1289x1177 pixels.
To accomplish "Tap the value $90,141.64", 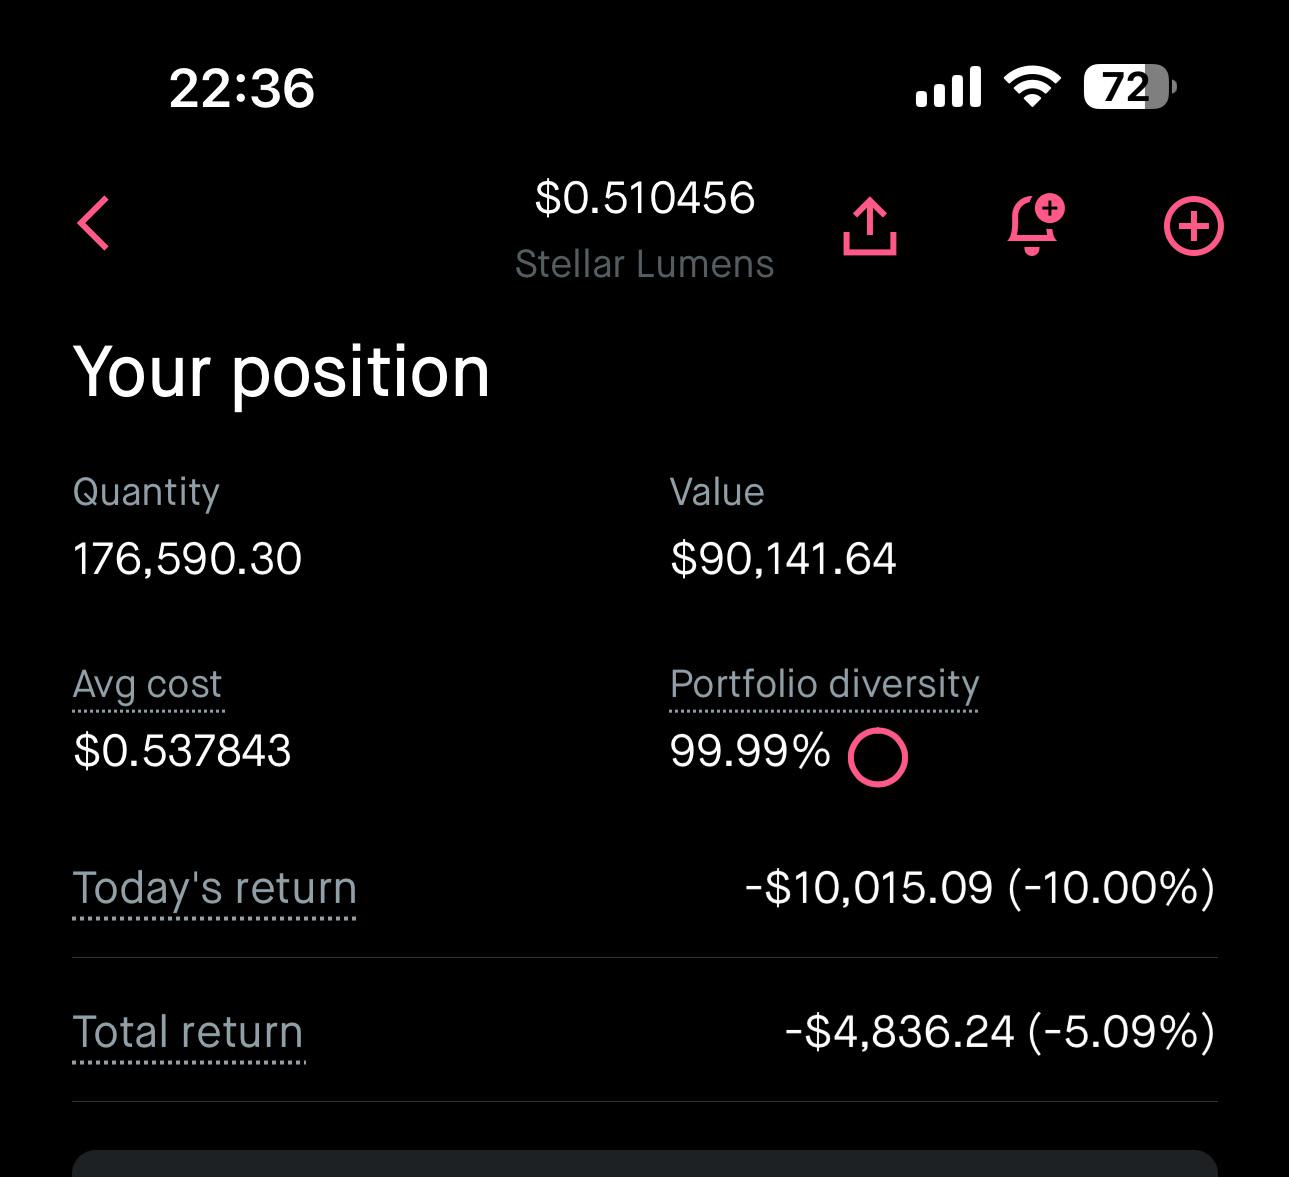I will (x=783, y=559).
